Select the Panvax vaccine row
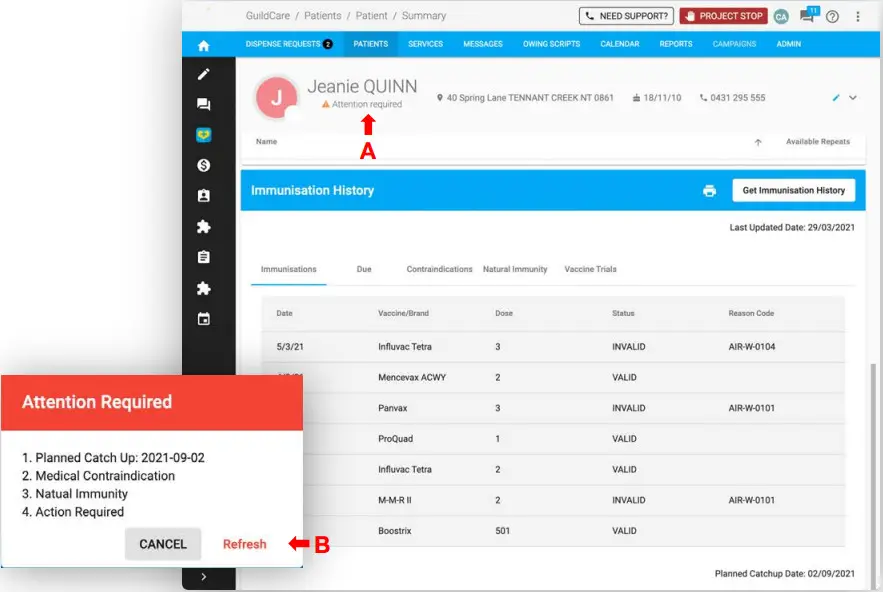 (x=553, y=408)
